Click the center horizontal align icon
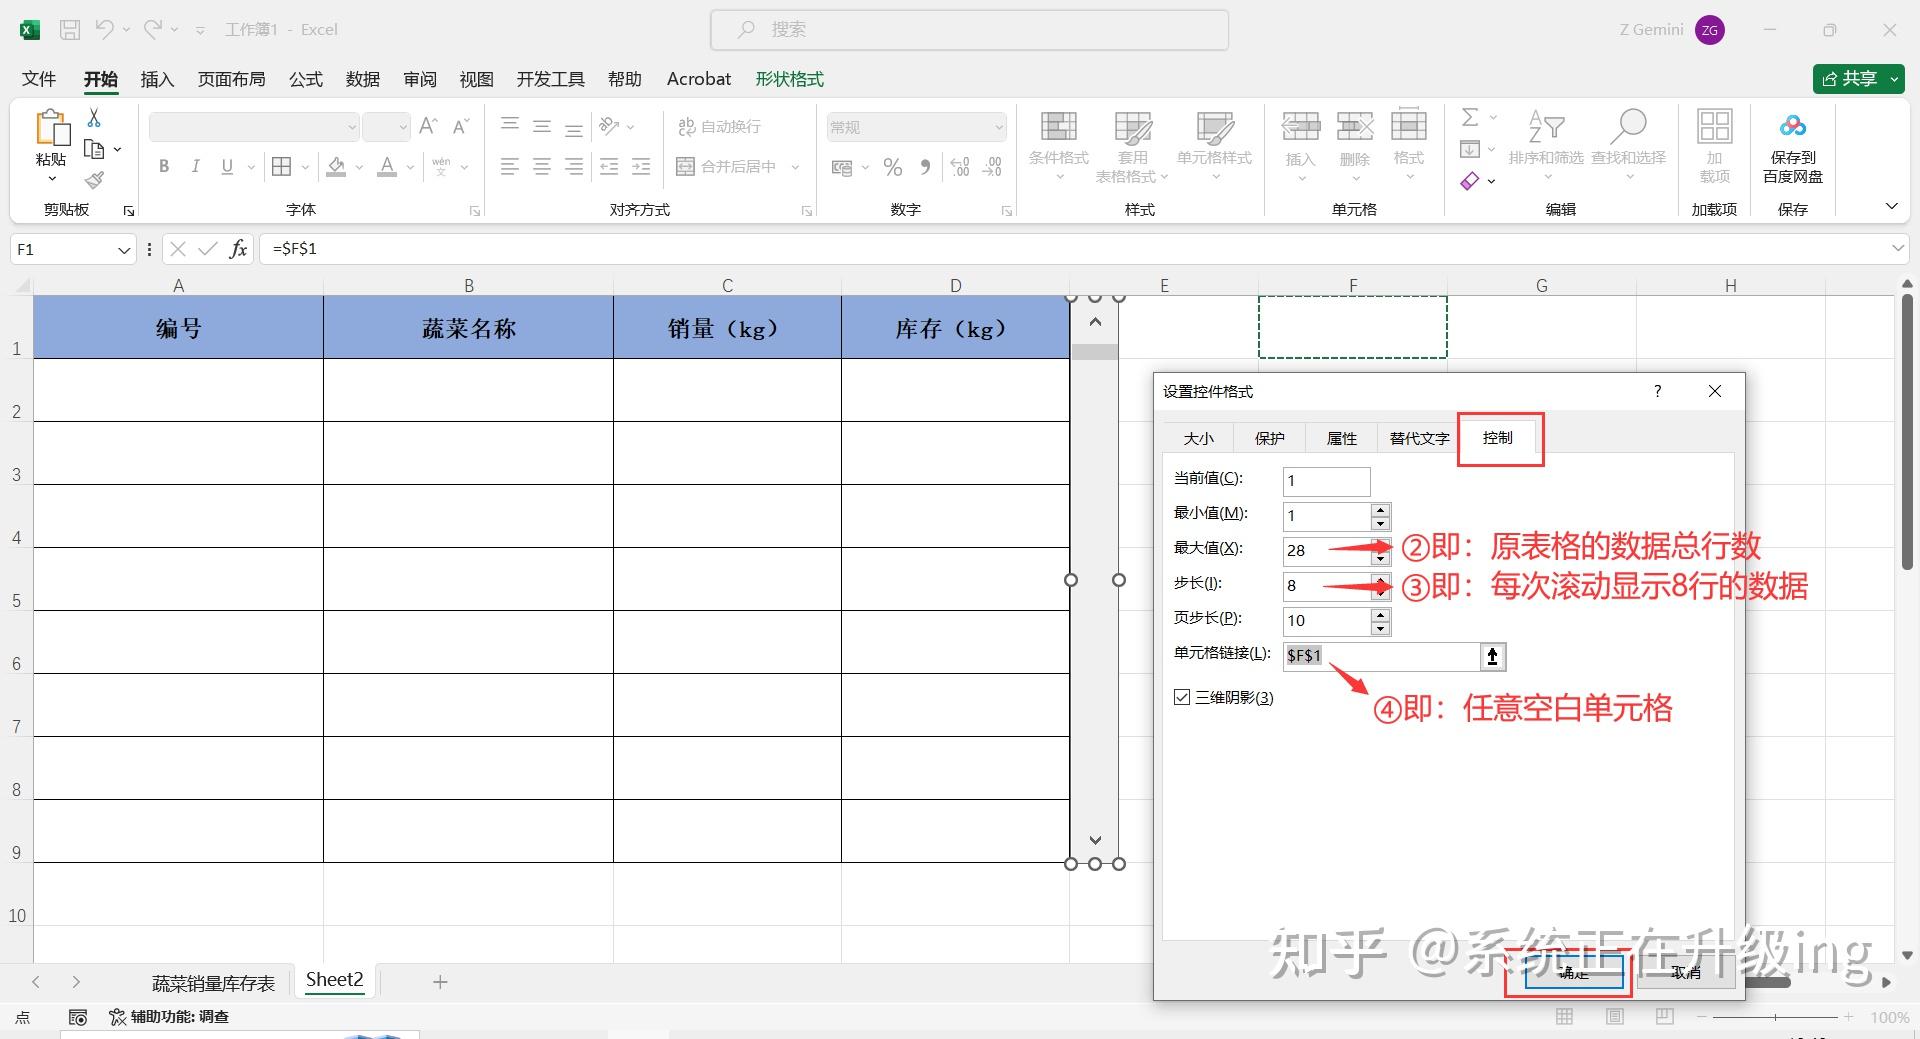 (542, 166)
